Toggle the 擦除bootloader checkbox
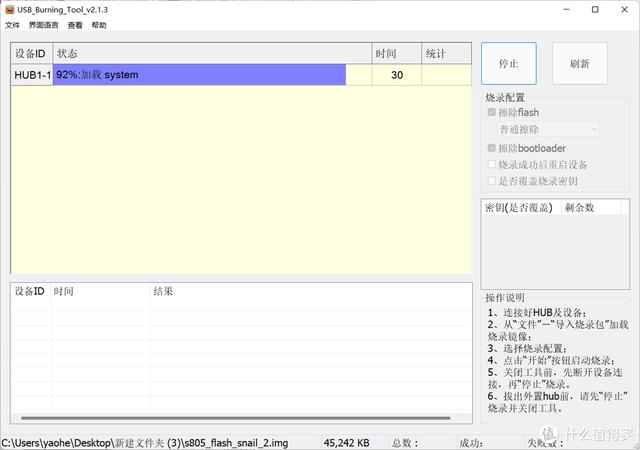Screen dimensions: 640x450 click(x=491, y=148)
